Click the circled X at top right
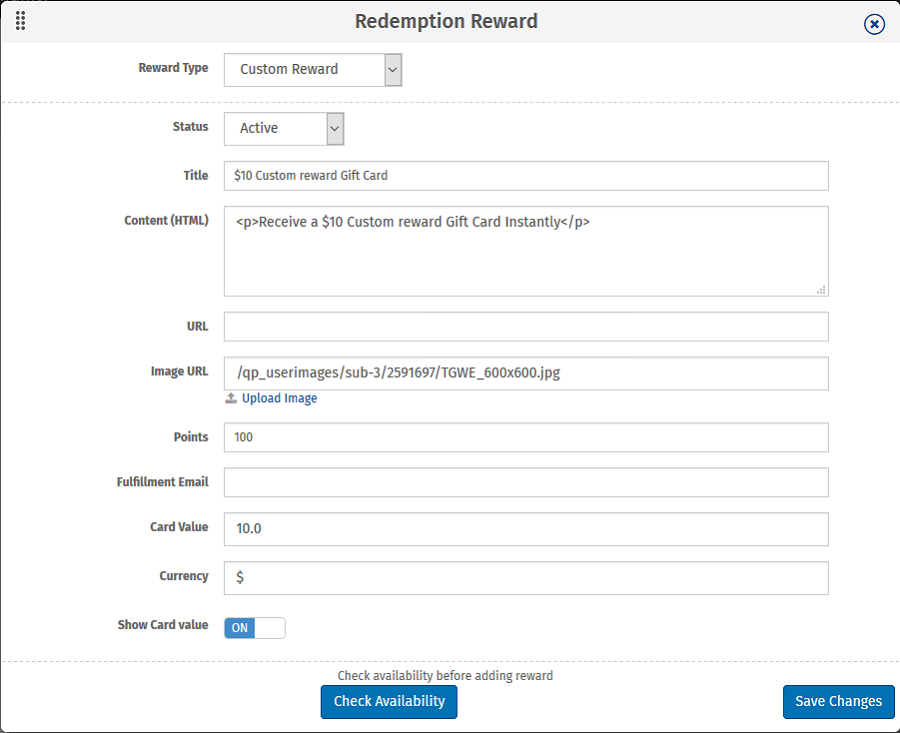The image size is (900, 733). (874, 24)
